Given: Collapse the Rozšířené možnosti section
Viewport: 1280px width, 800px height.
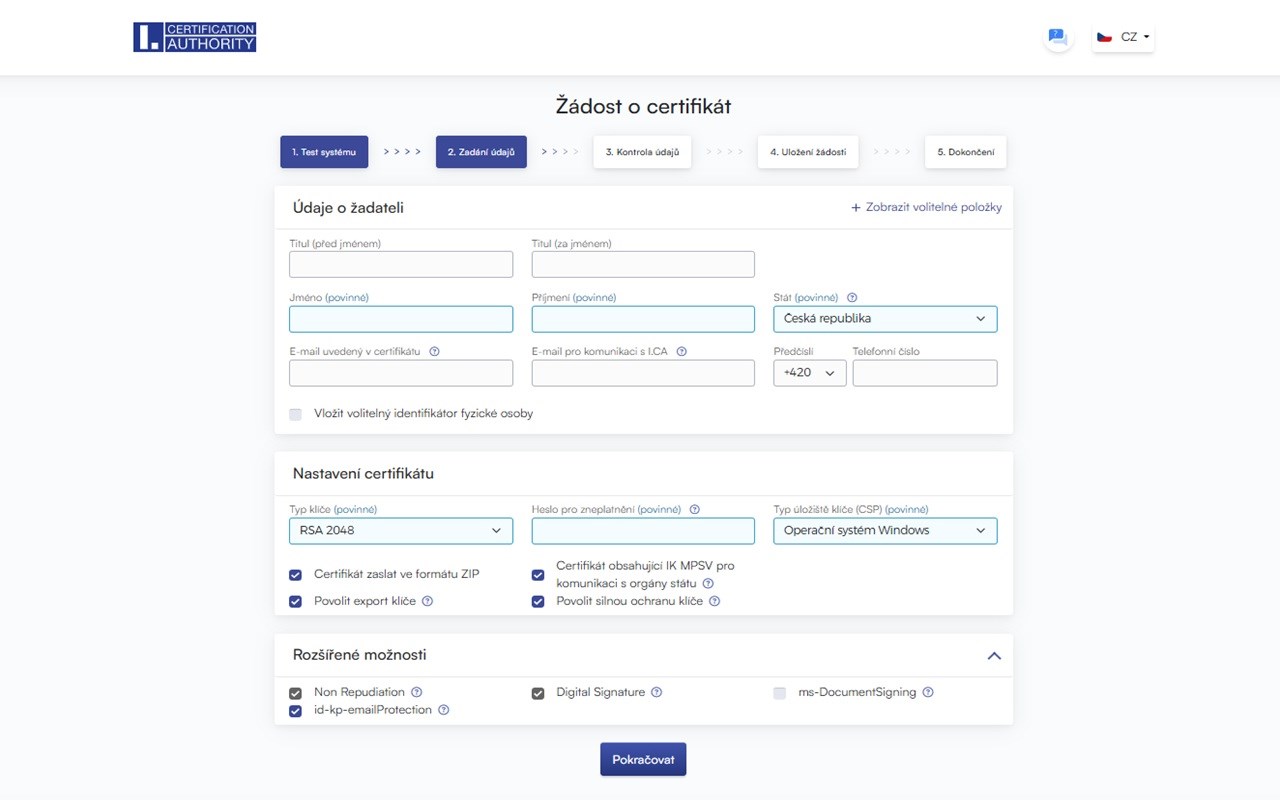Looking at the screenshot, I should [x=994, y=656].
